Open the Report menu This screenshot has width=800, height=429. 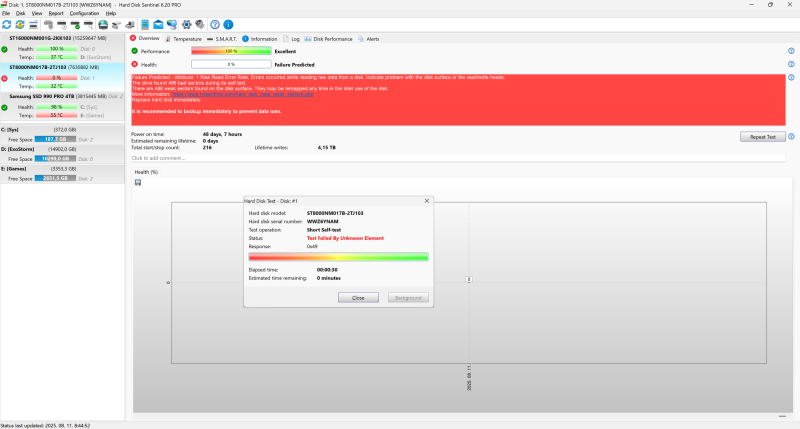pyautogui.click(x=56, y=13)
